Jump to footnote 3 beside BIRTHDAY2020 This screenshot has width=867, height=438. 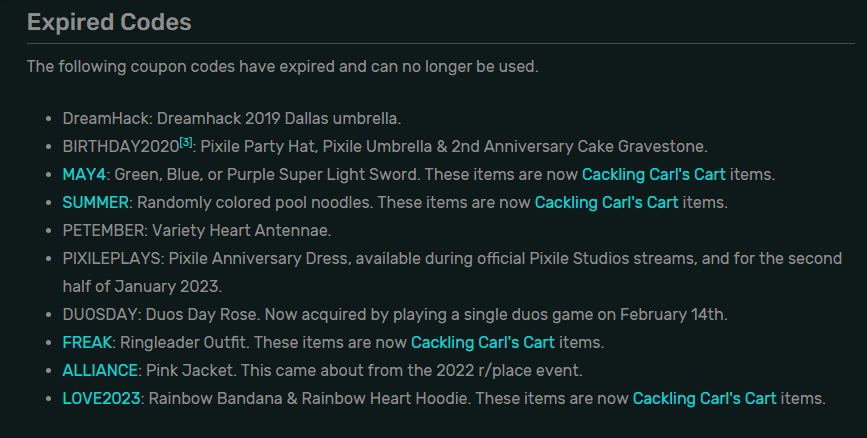click(x=185, y=142)
